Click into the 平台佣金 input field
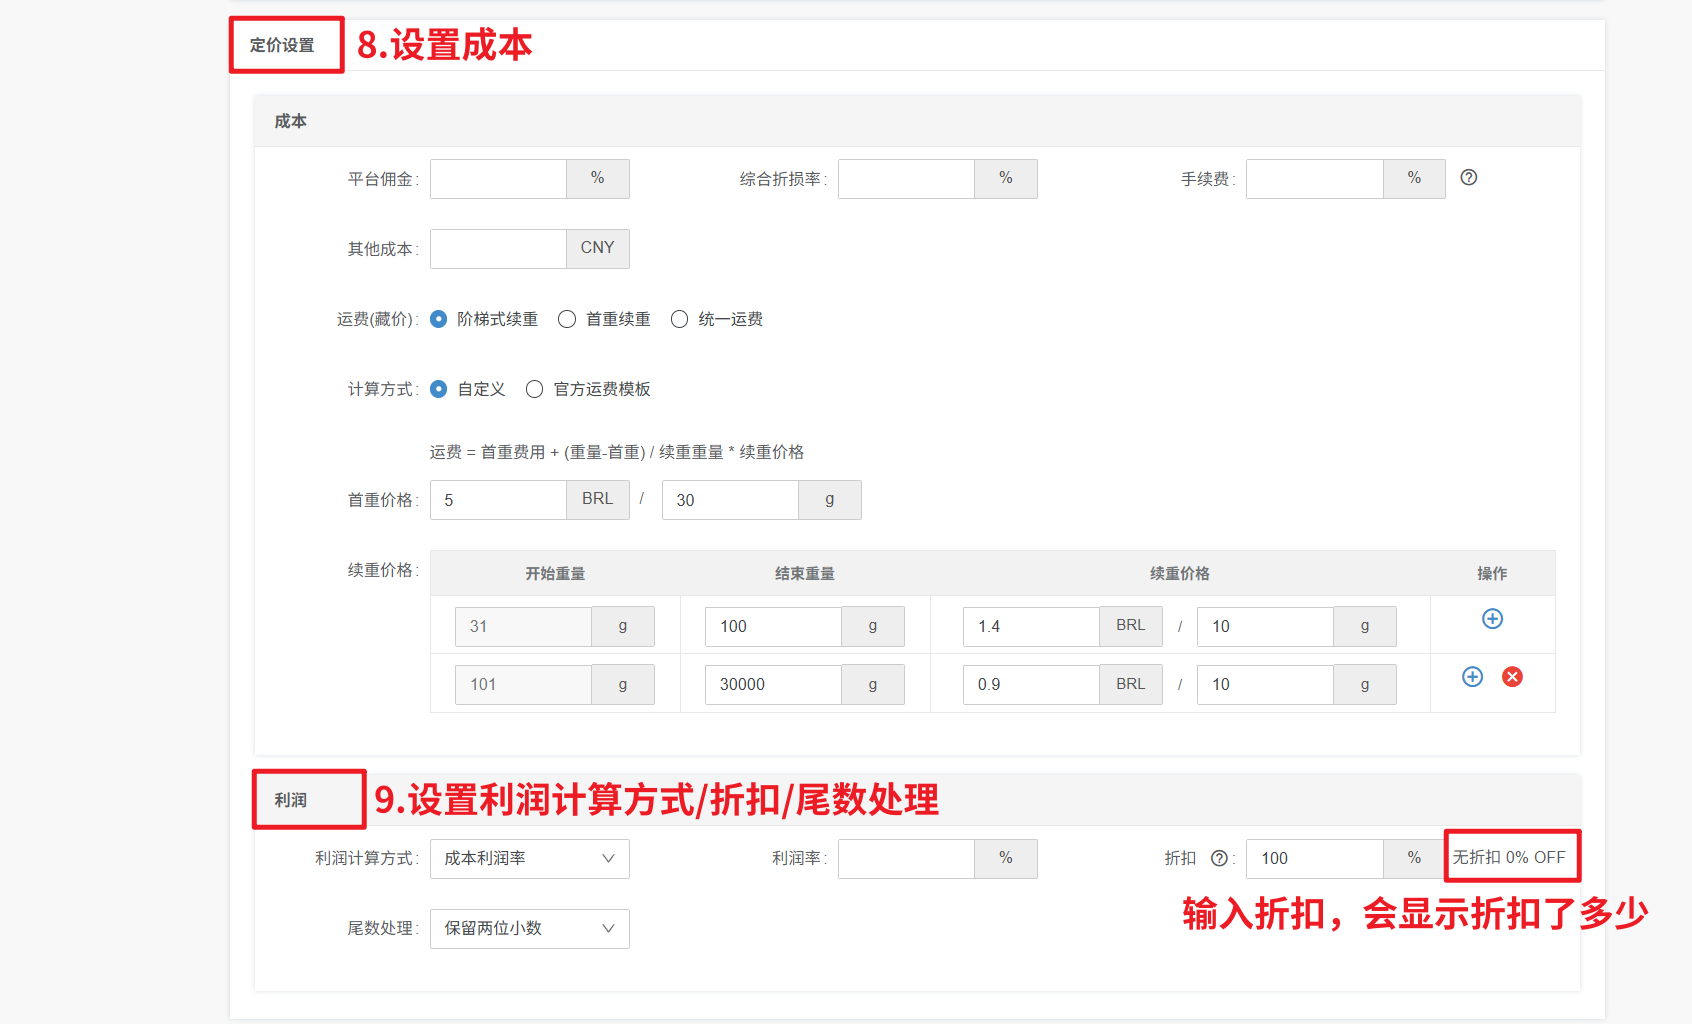This screenshot has height=1024, width=1692. 498,179
